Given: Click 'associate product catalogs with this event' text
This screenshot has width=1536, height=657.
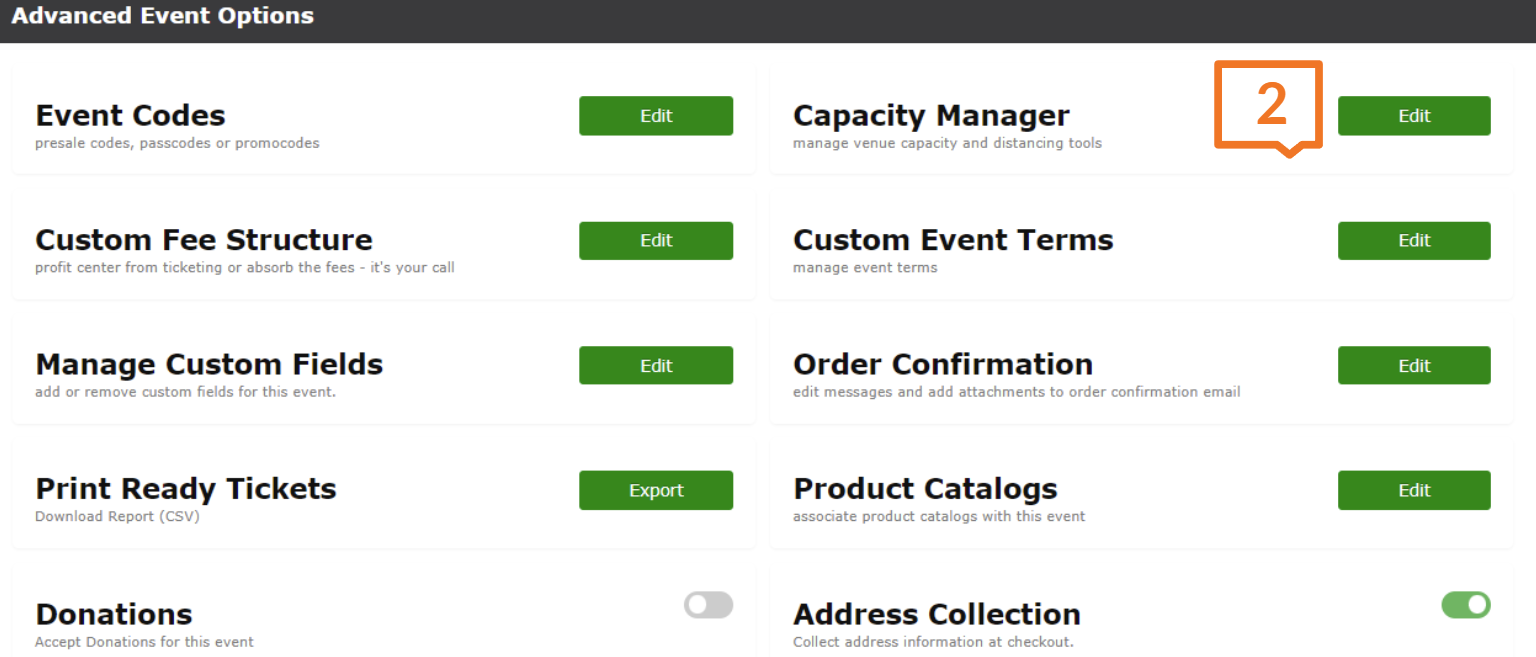Looking at the screenshot, I should (939, 517).
